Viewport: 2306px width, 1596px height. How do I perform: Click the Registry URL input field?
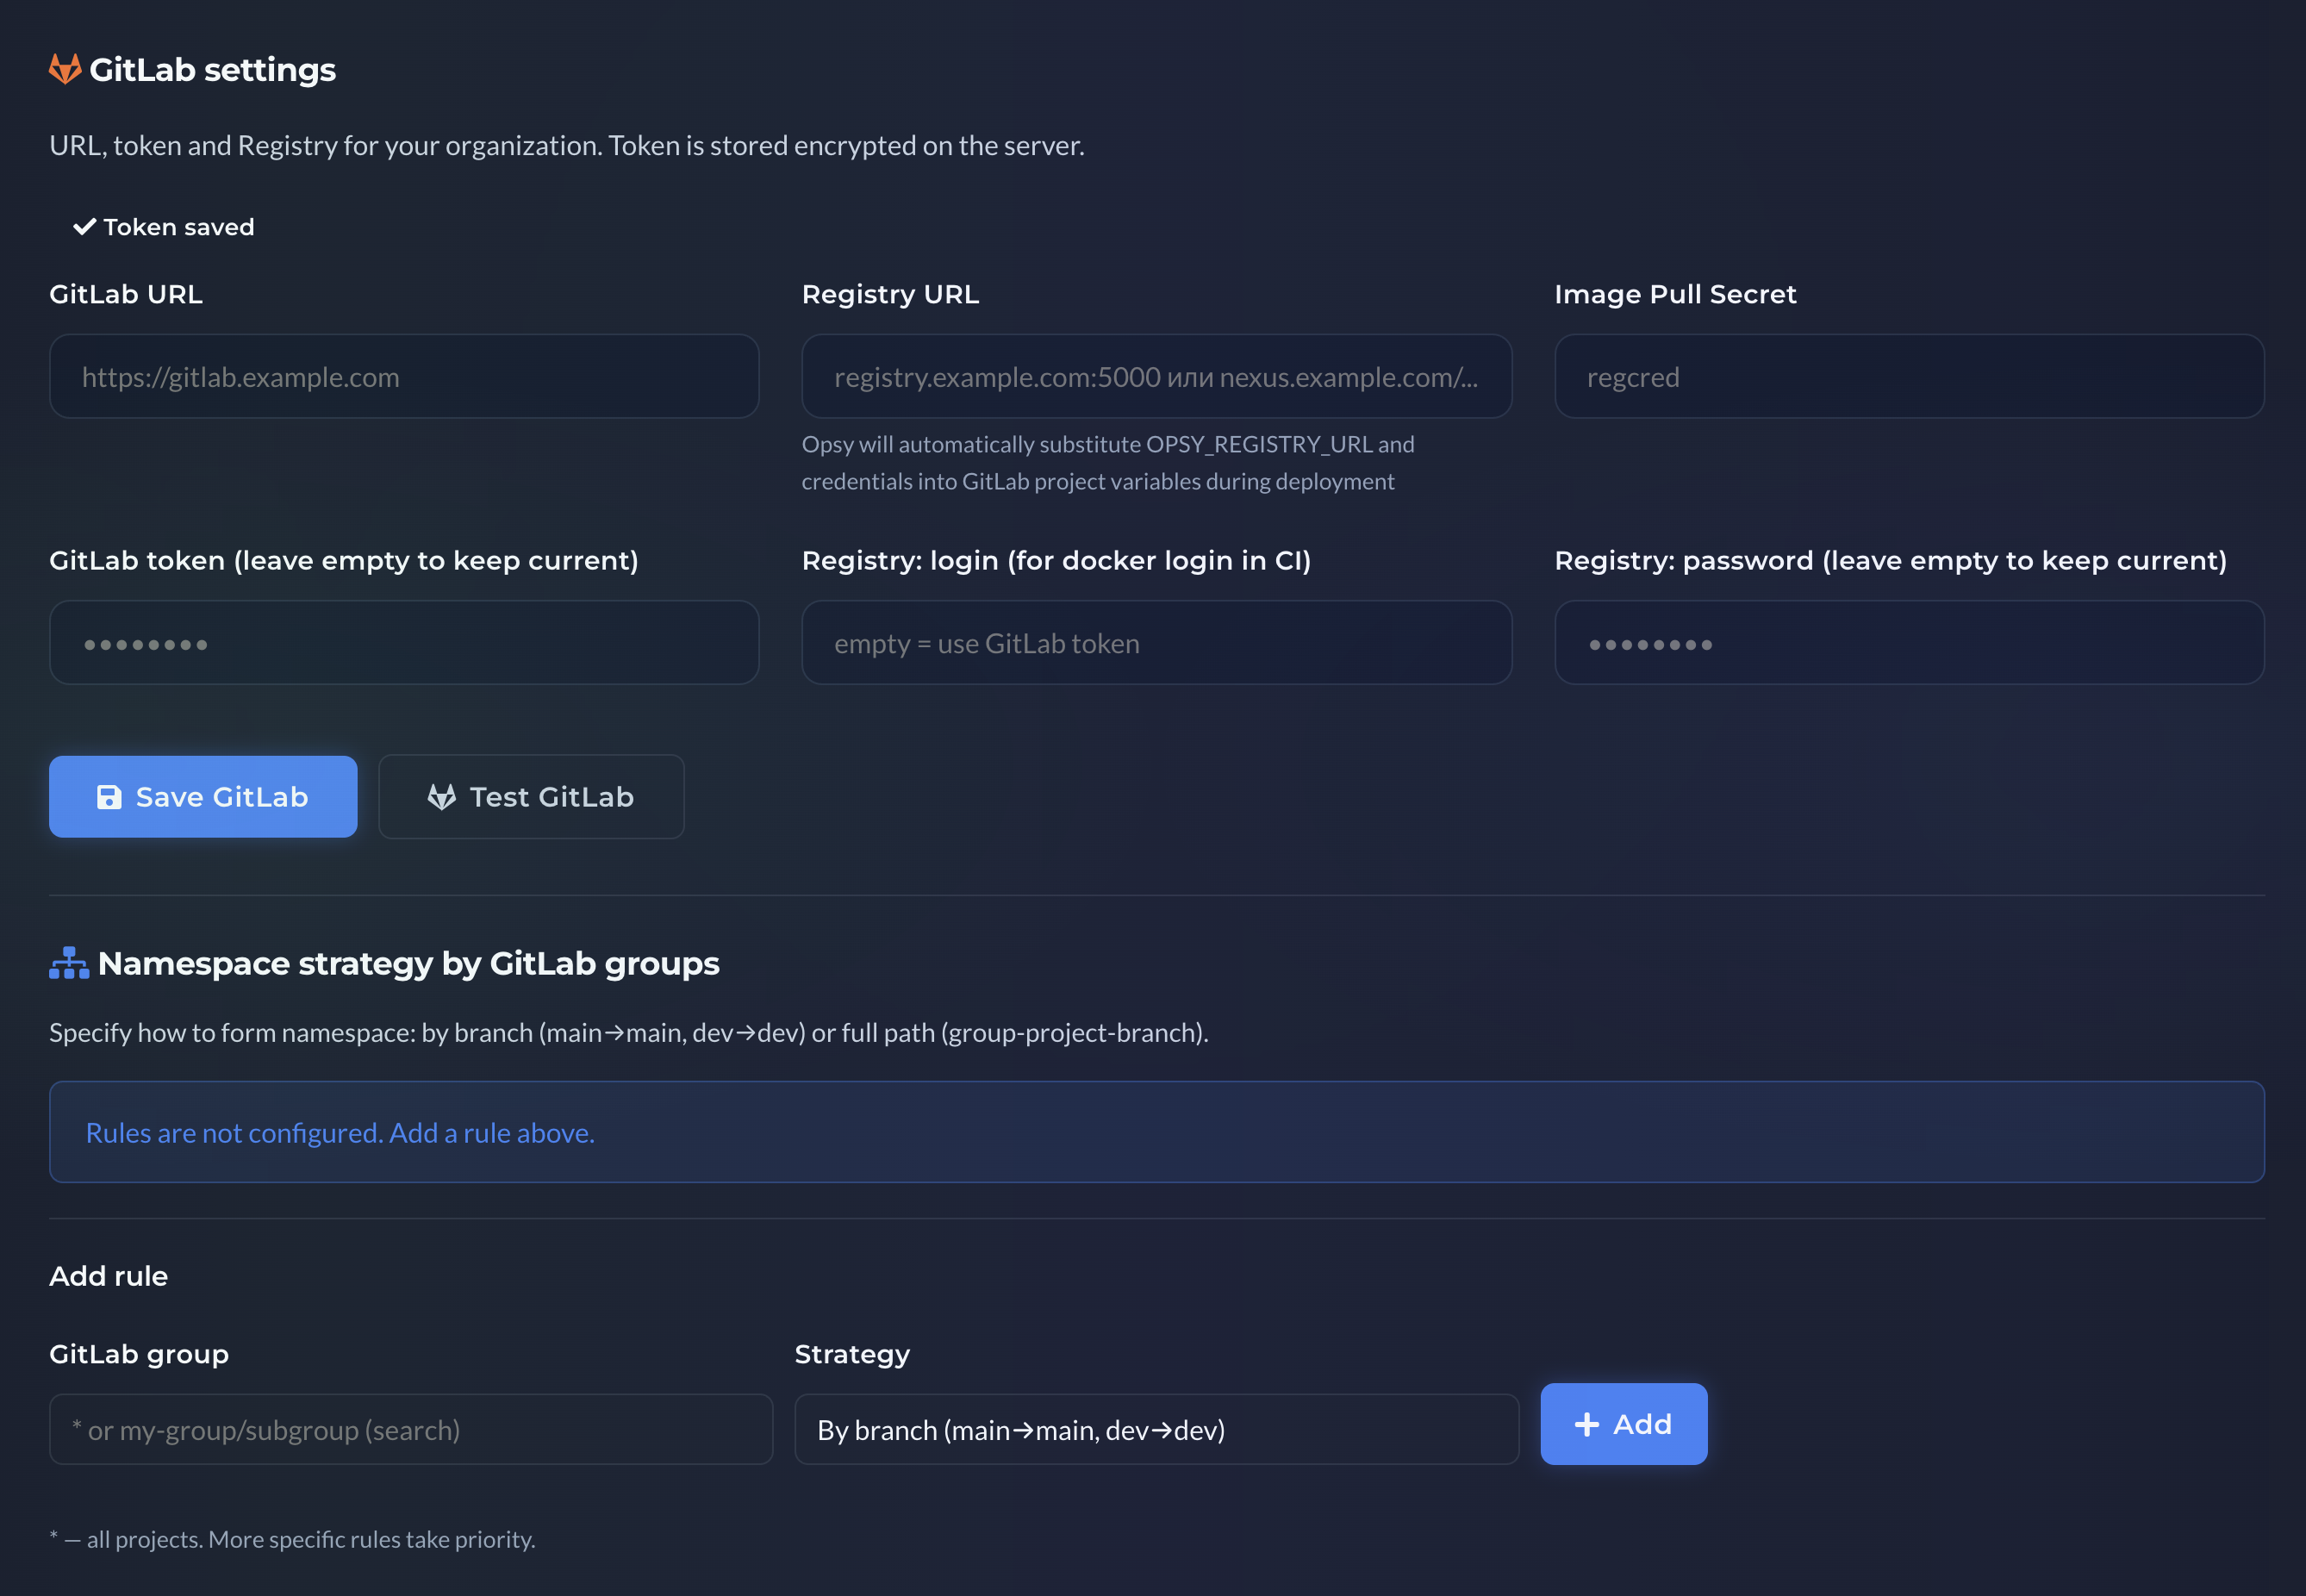point(1156,376)
